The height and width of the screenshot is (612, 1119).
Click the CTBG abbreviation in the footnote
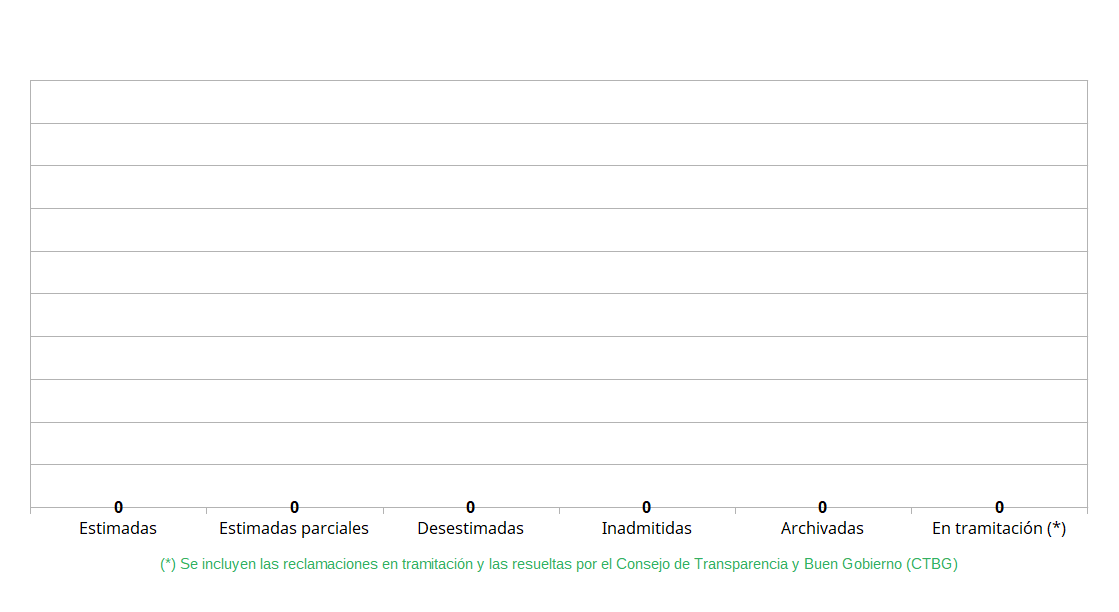pos(932,564)
